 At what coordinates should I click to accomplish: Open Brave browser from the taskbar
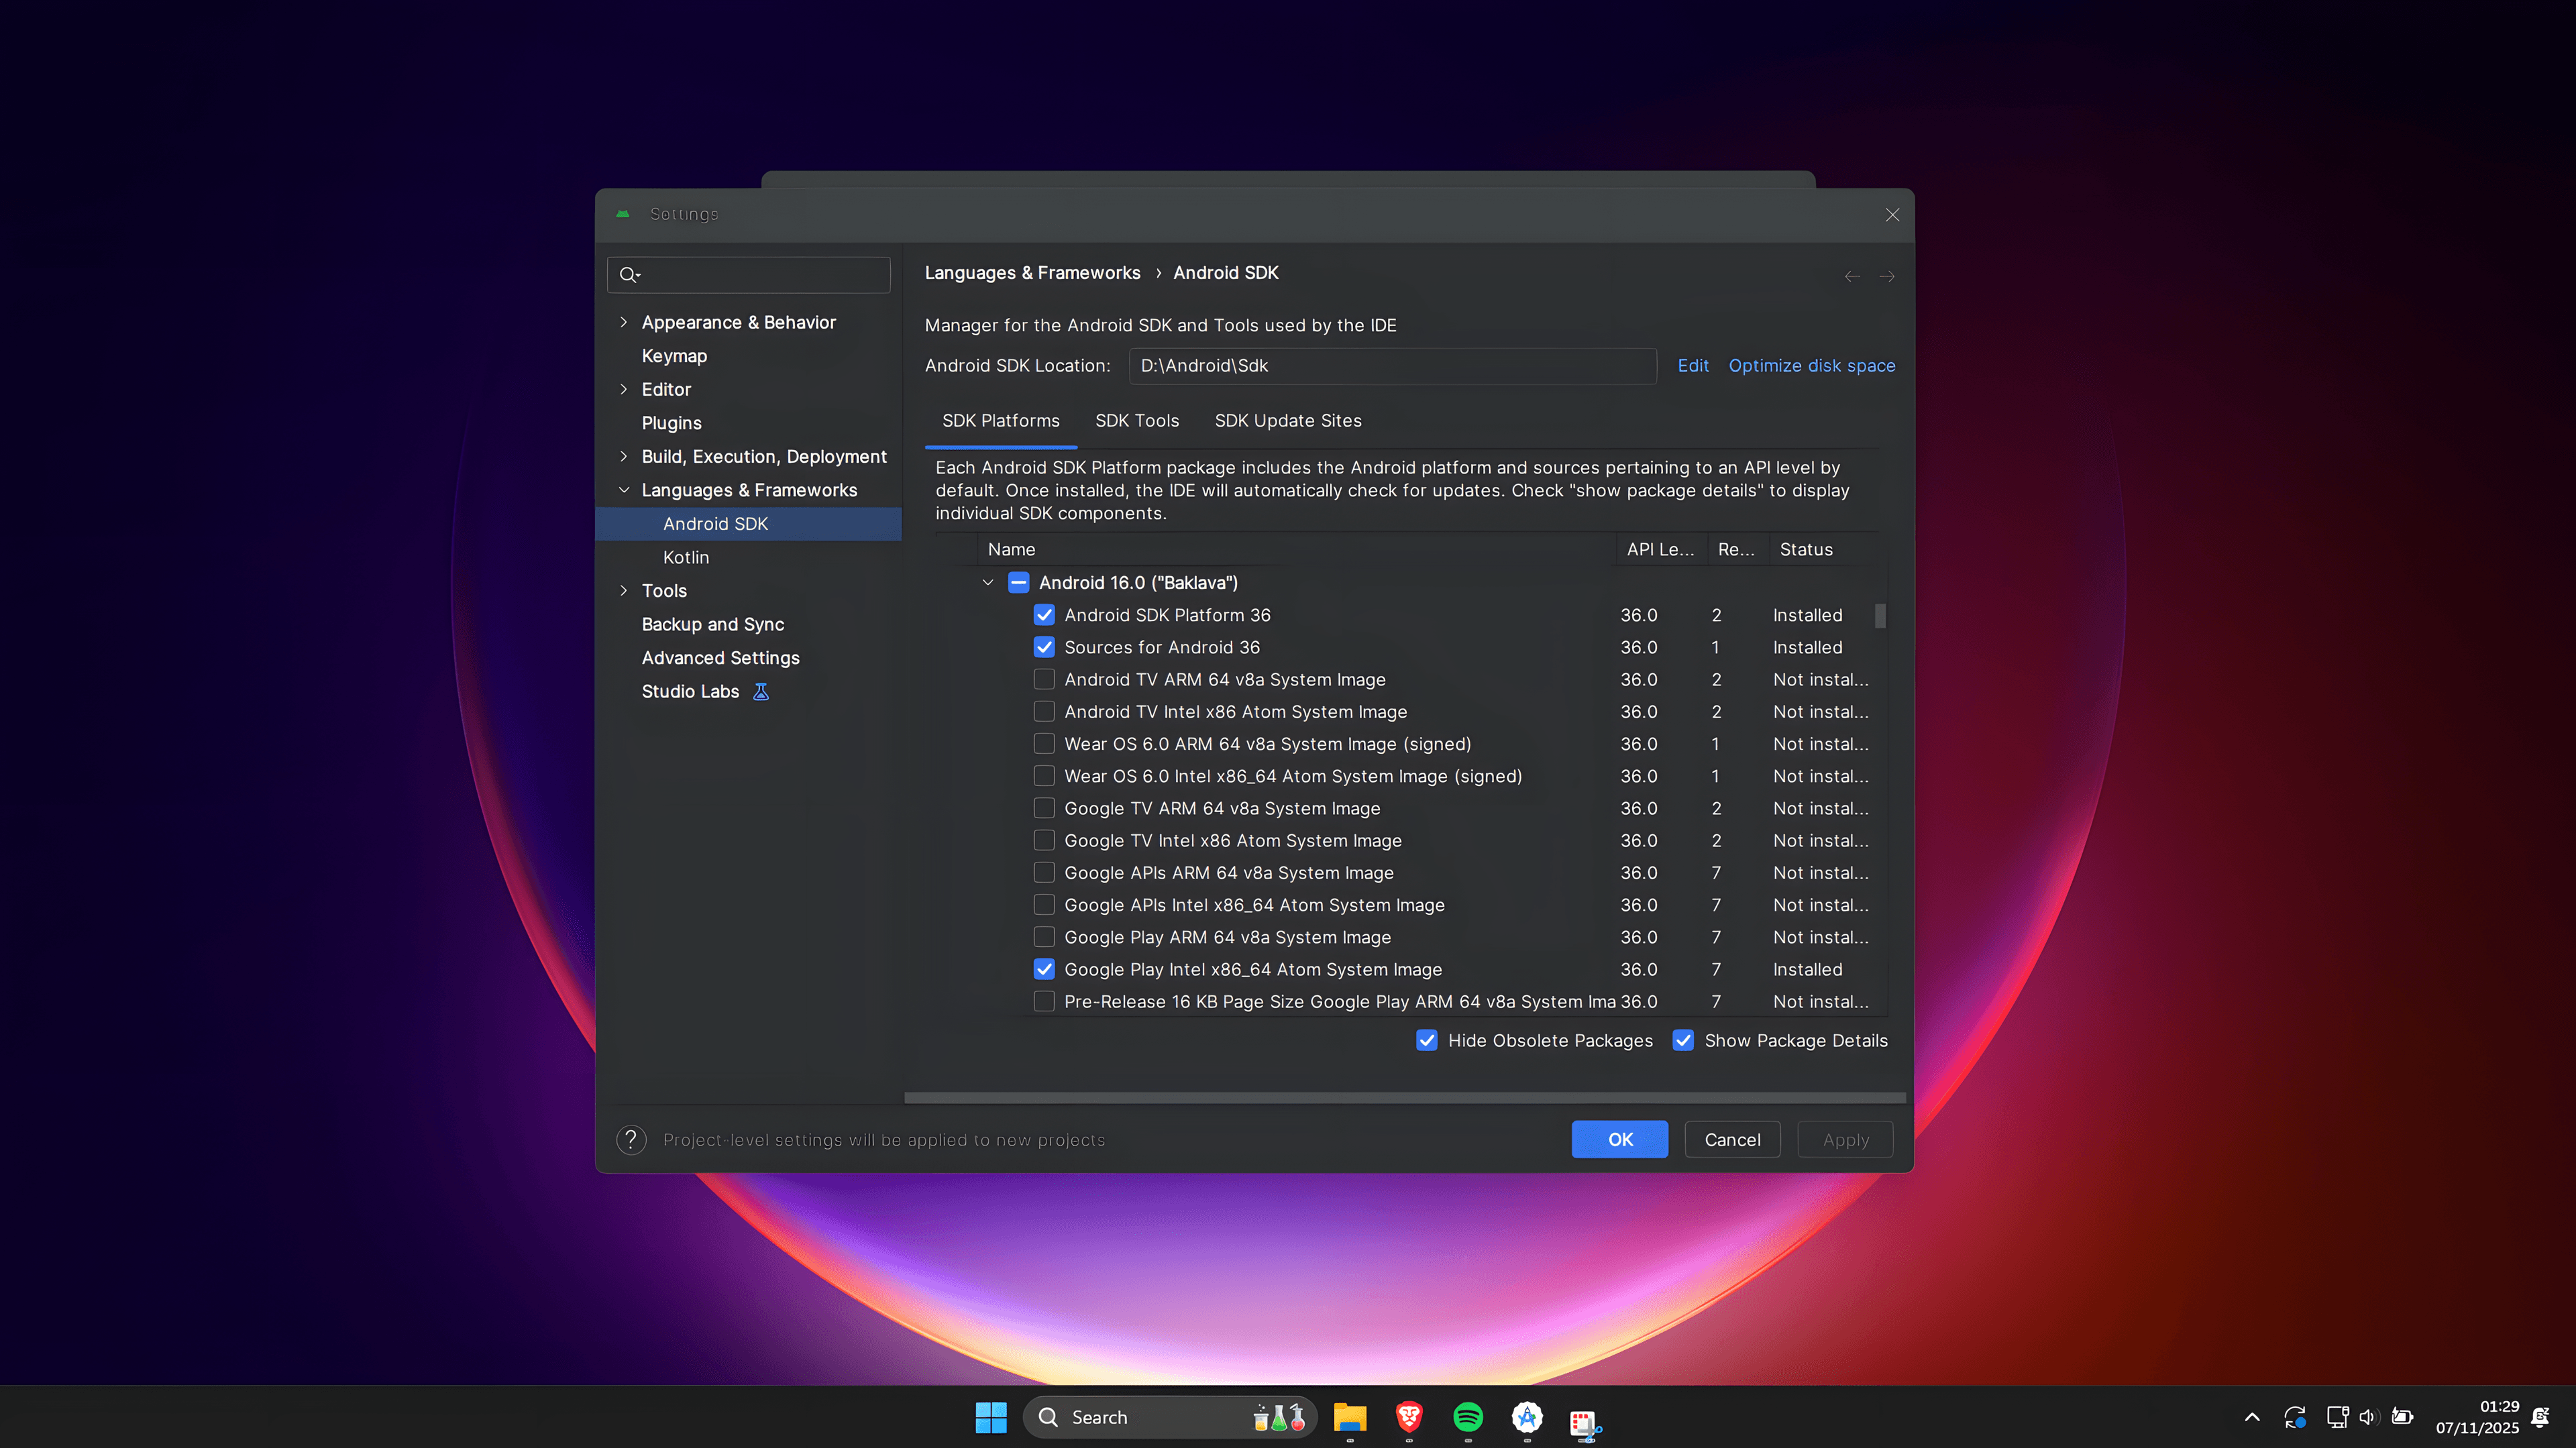(1408, 1417)
